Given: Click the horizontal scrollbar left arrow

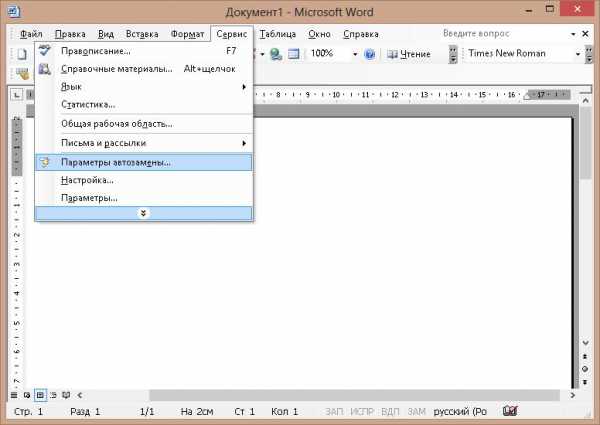Looking at the screenshot, I should (x=80, y=395).
